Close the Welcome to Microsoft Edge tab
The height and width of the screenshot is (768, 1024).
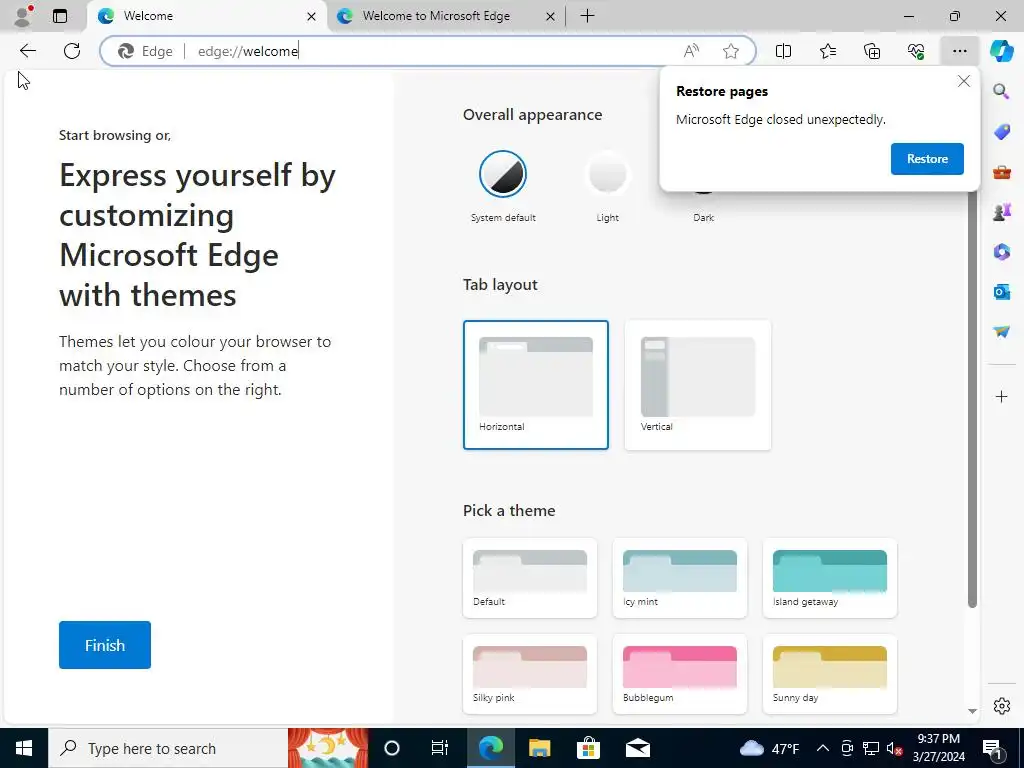click(x=550, y=16)
